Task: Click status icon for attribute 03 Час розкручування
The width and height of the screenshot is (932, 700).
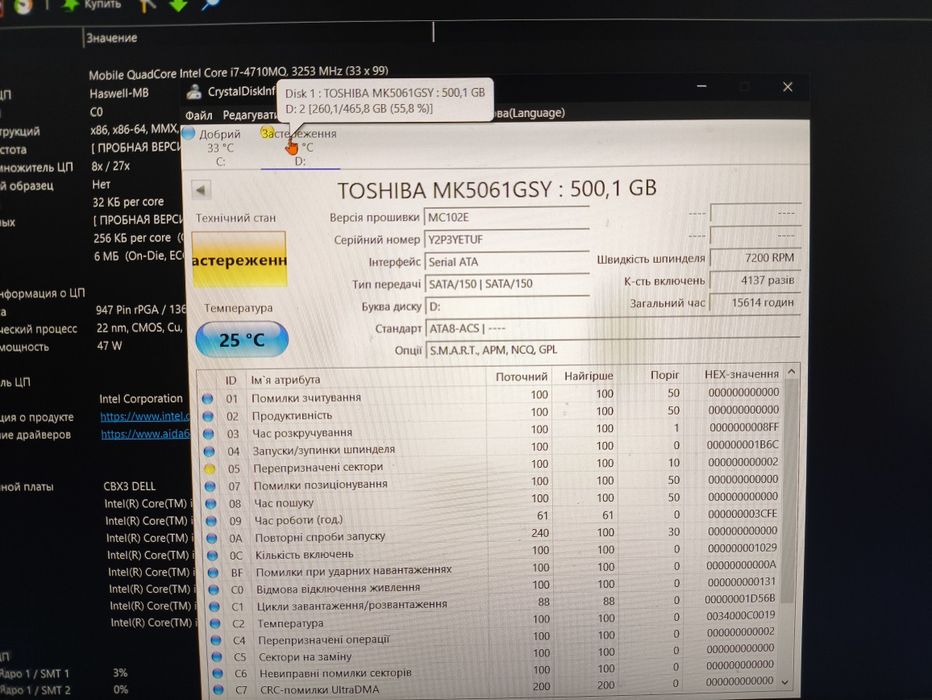Action: (209, 434)
